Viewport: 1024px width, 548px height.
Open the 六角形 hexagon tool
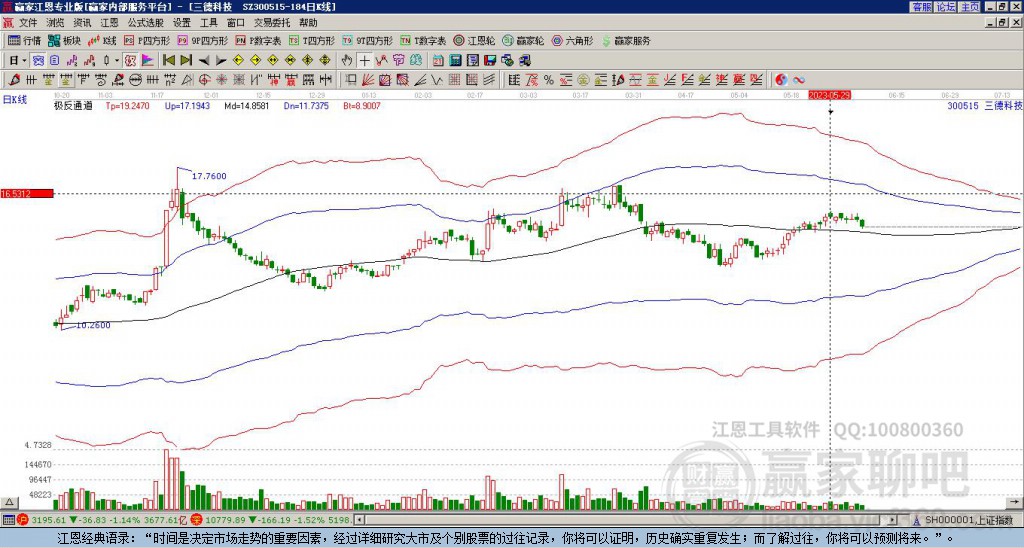coord(573,40)
